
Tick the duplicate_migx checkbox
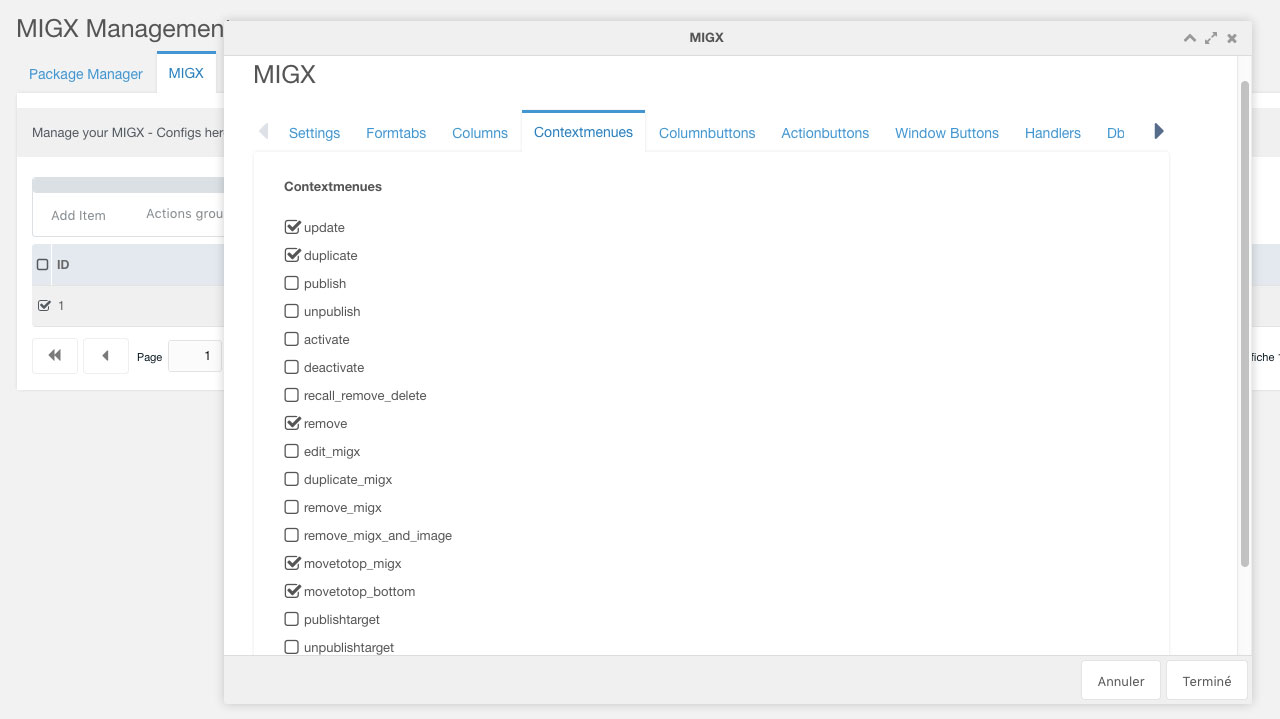pos(292,479)
